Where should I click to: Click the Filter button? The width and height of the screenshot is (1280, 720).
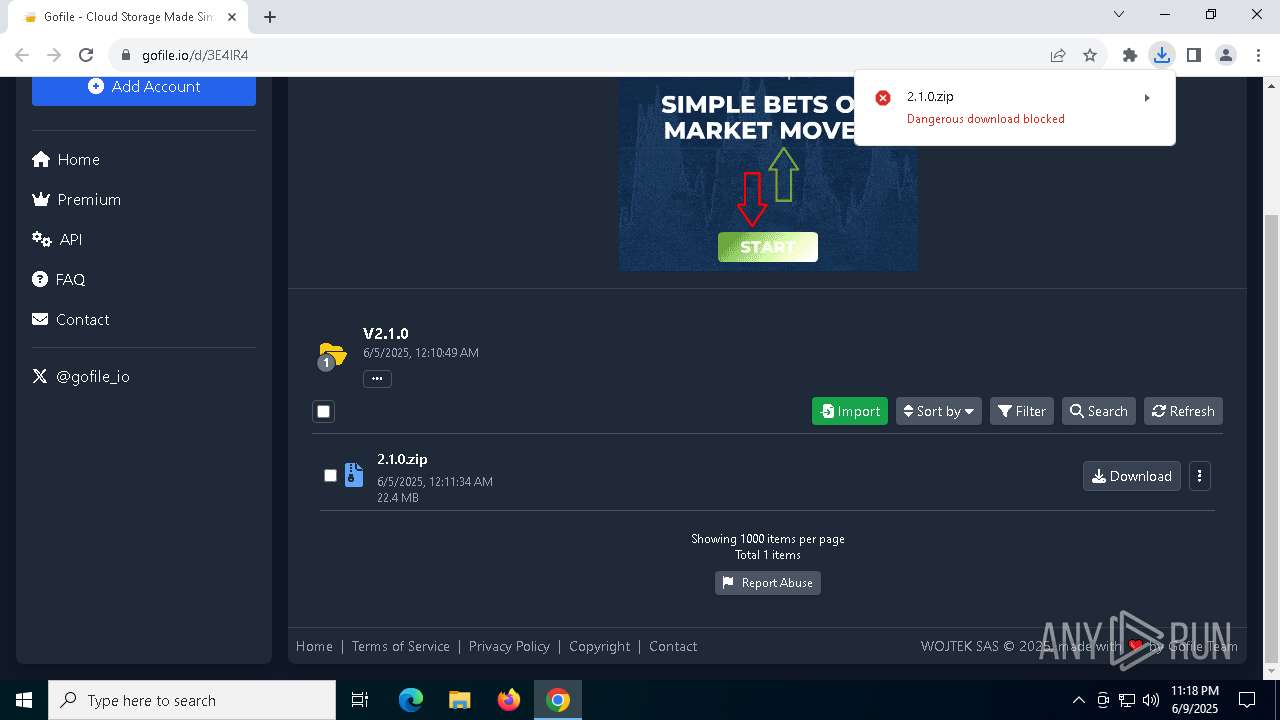tap(1022, 411)
